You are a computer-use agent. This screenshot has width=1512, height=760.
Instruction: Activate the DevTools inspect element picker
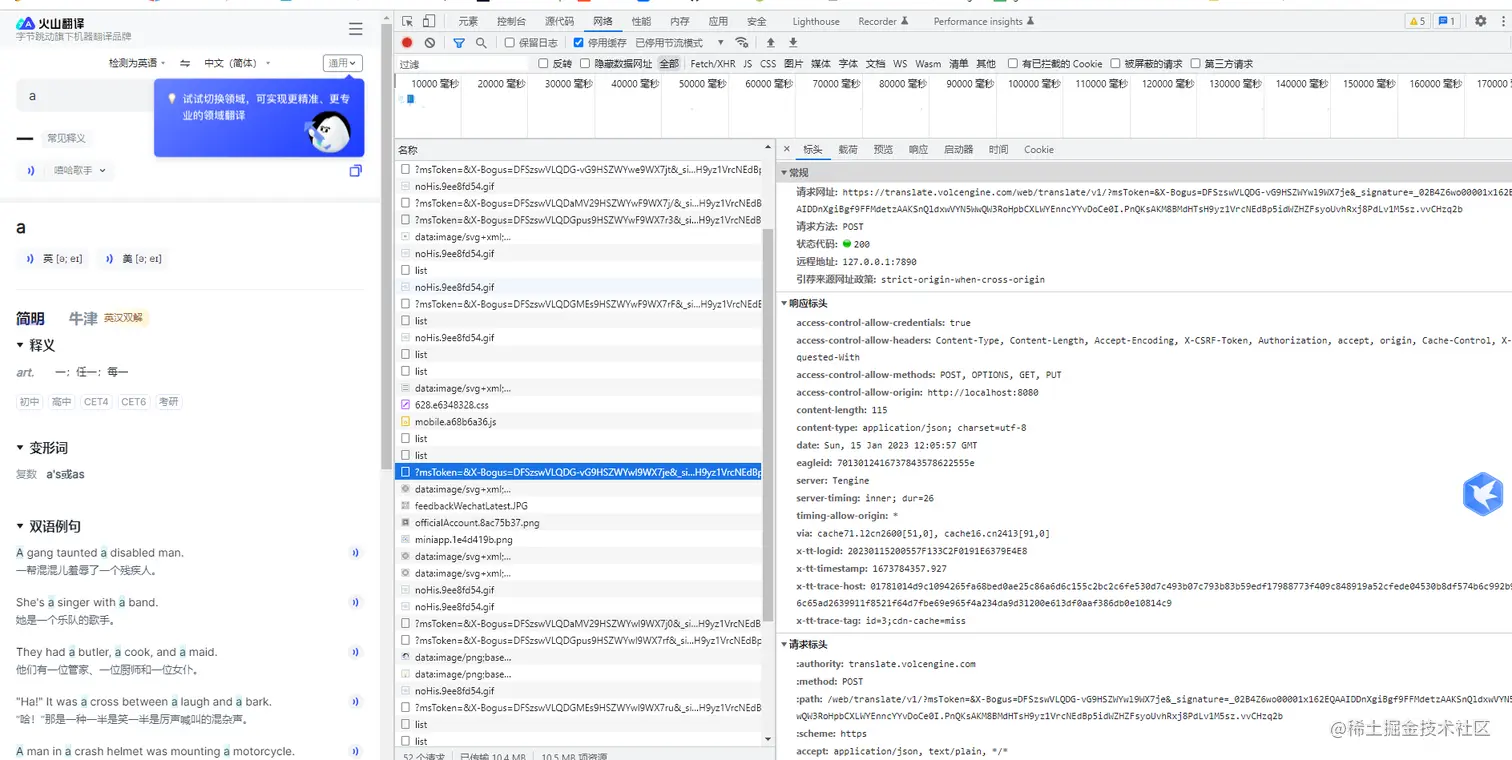pyautogui.click(x=408, y=21)
